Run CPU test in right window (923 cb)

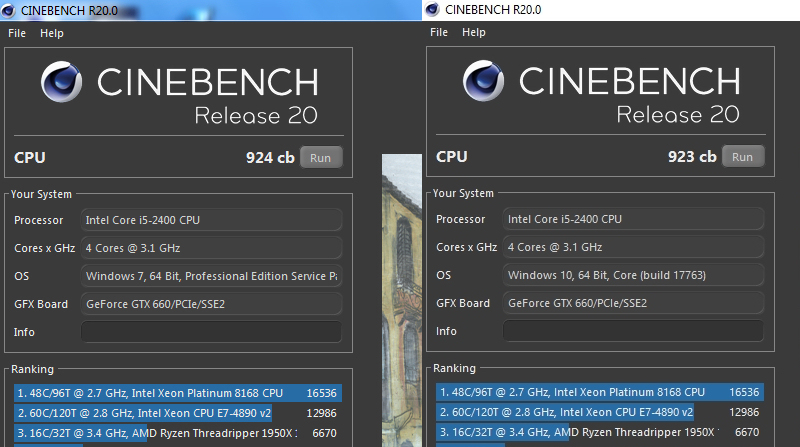[x=742, y=157]
